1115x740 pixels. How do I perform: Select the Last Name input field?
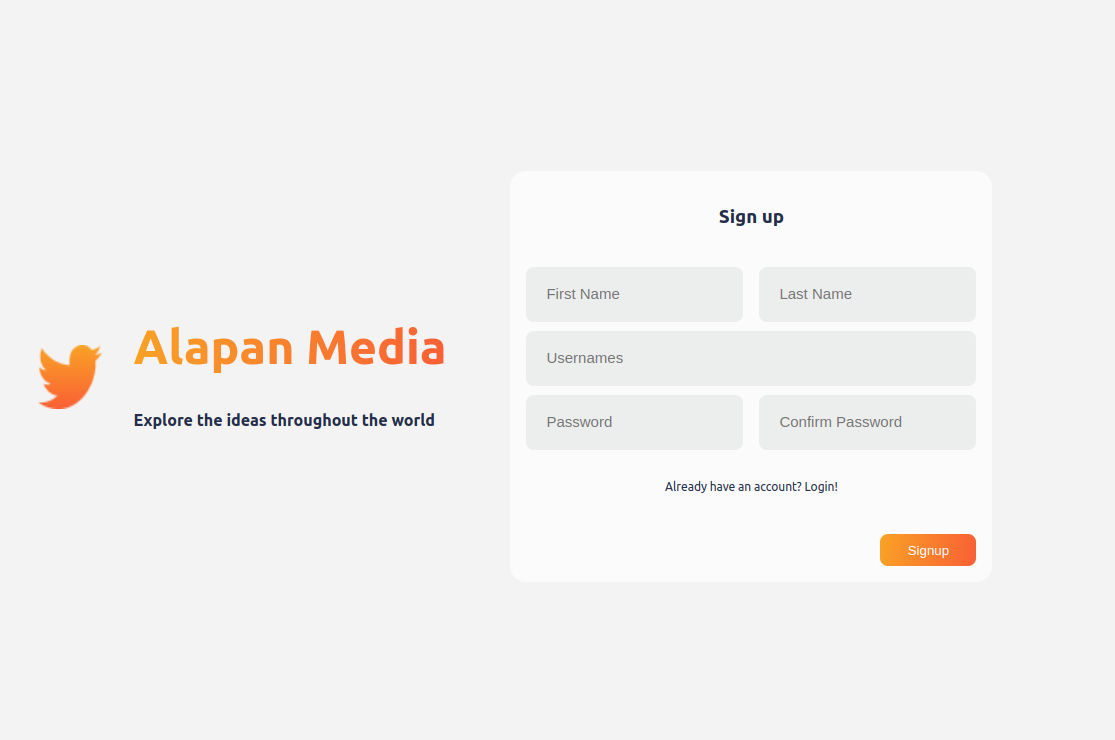(x=867, y=294)
